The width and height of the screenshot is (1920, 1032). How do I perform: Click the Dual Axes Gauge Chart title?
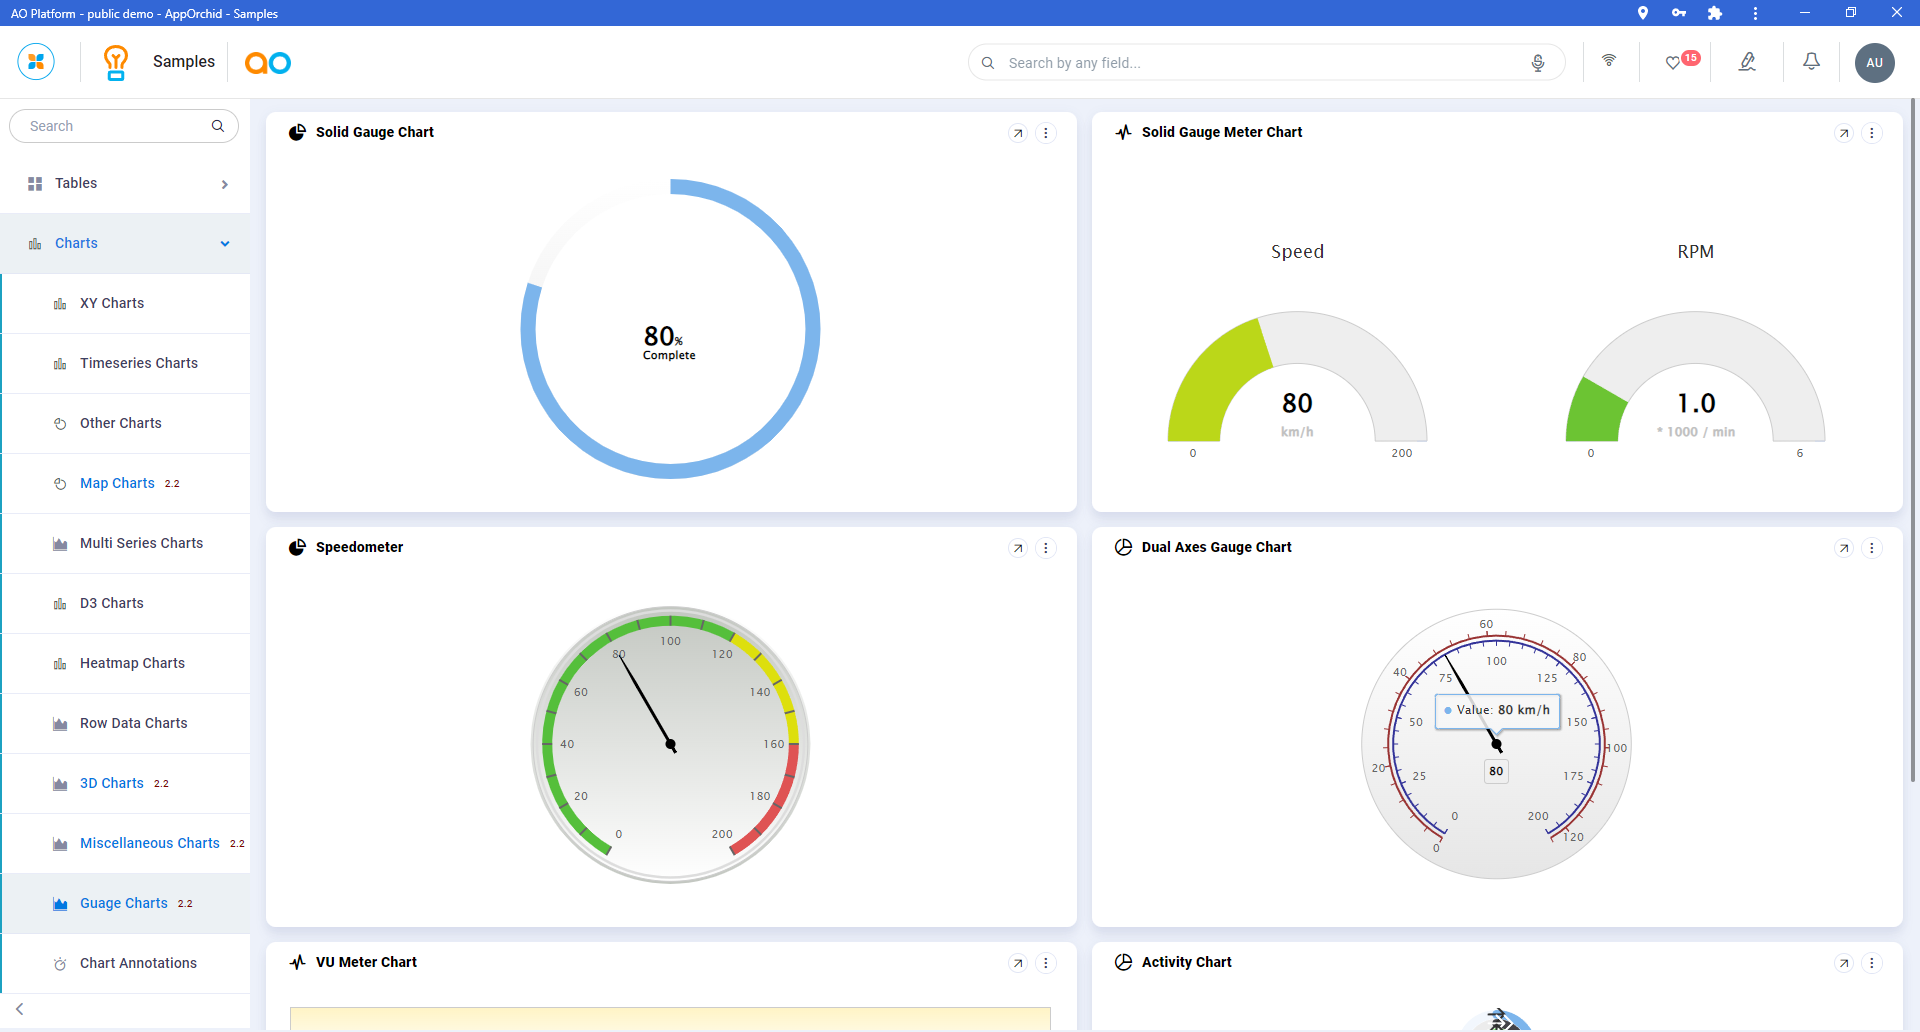pos(1217,547)
